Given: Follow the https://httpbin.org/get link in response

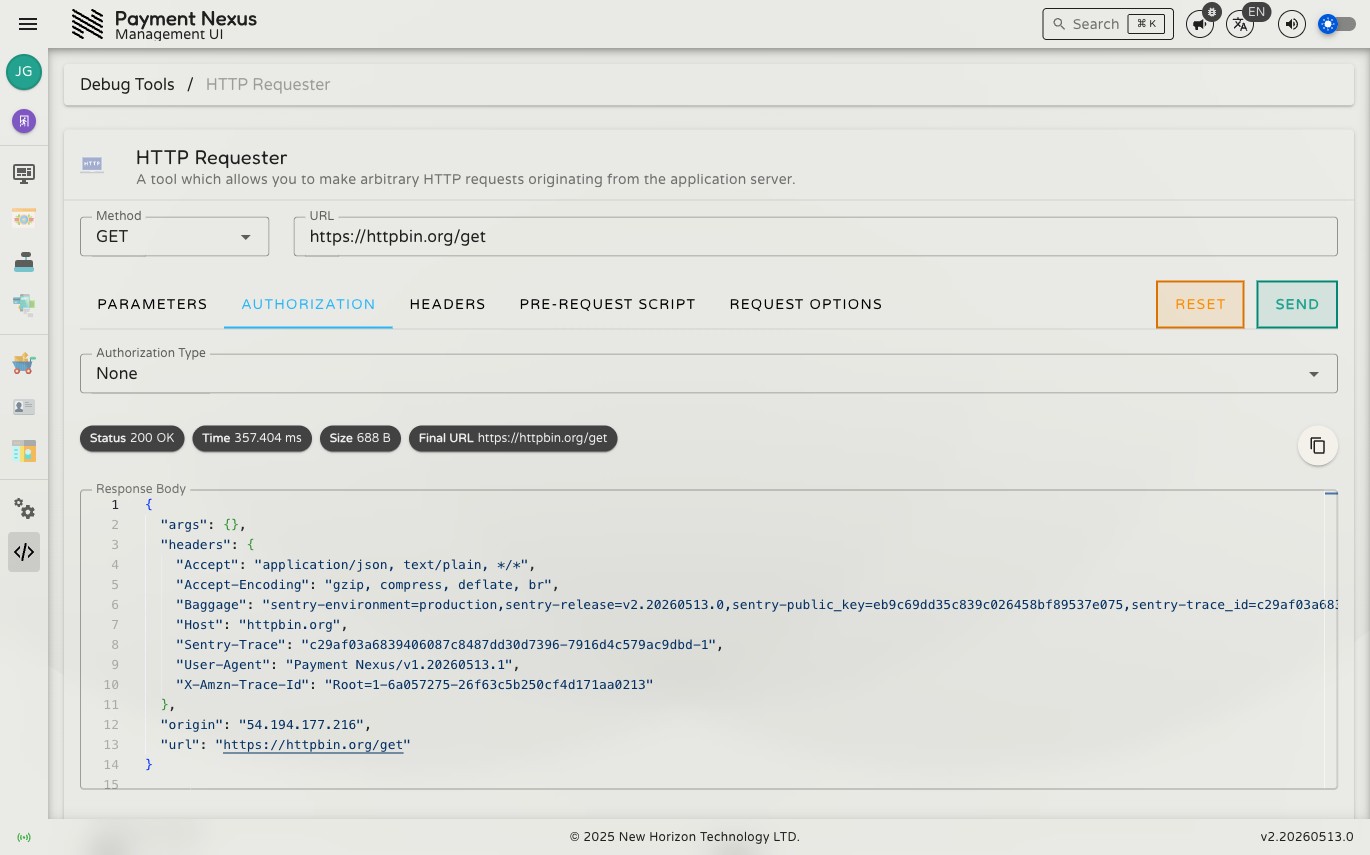Looking at the screenshot, I should coord(313,745).
